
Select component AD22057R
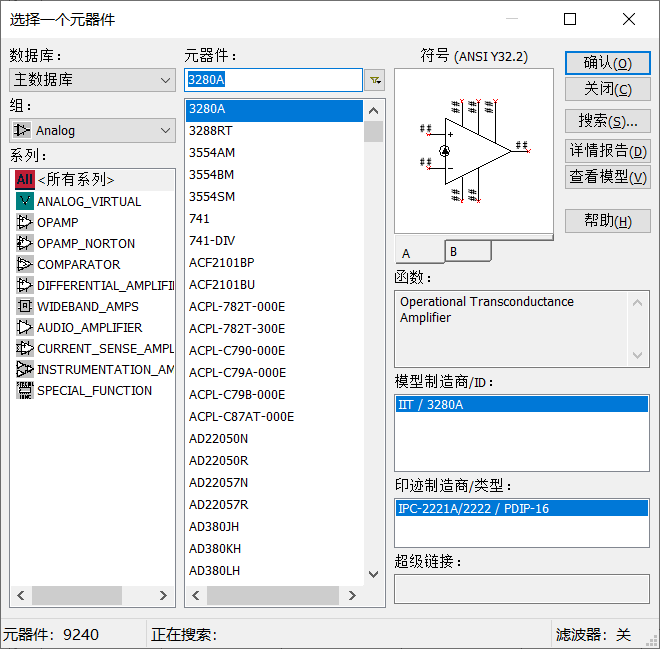coord(274,505)
